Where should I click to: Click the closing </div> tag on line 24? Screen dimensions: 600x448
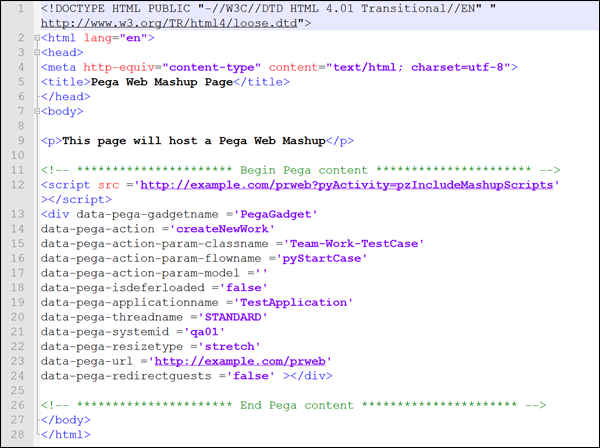(x=311, y=376)
